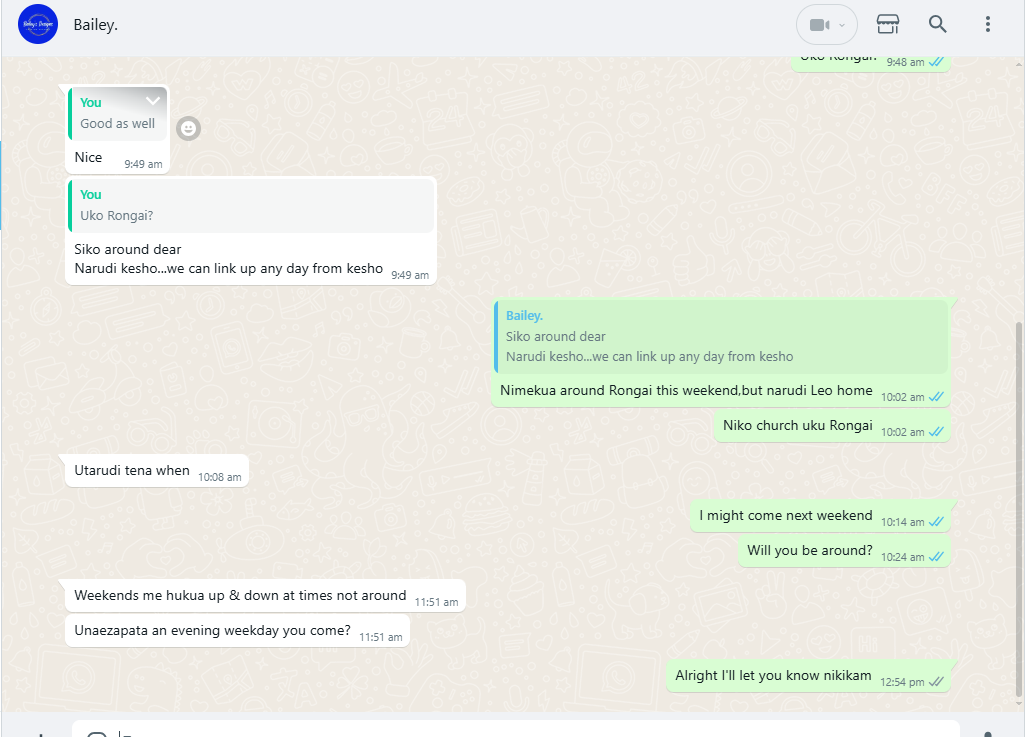Open quoted Bailey reply 'Siko around dear'
This screenshot has height=737, width=1025.
721,336
